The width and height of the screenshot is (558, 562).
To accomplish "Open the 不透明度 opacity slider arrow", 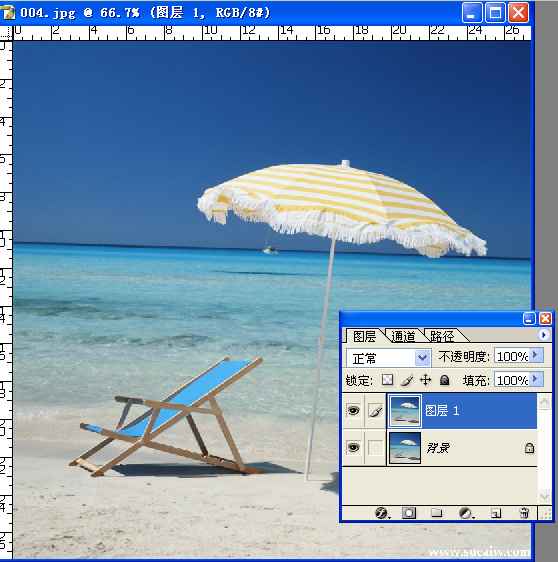I will (535, 355).
